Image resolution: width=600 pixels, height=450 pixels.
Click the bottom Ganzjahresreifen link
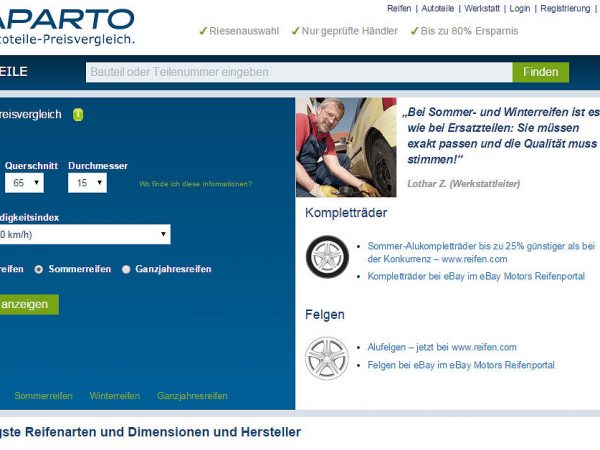pos(192,396)
